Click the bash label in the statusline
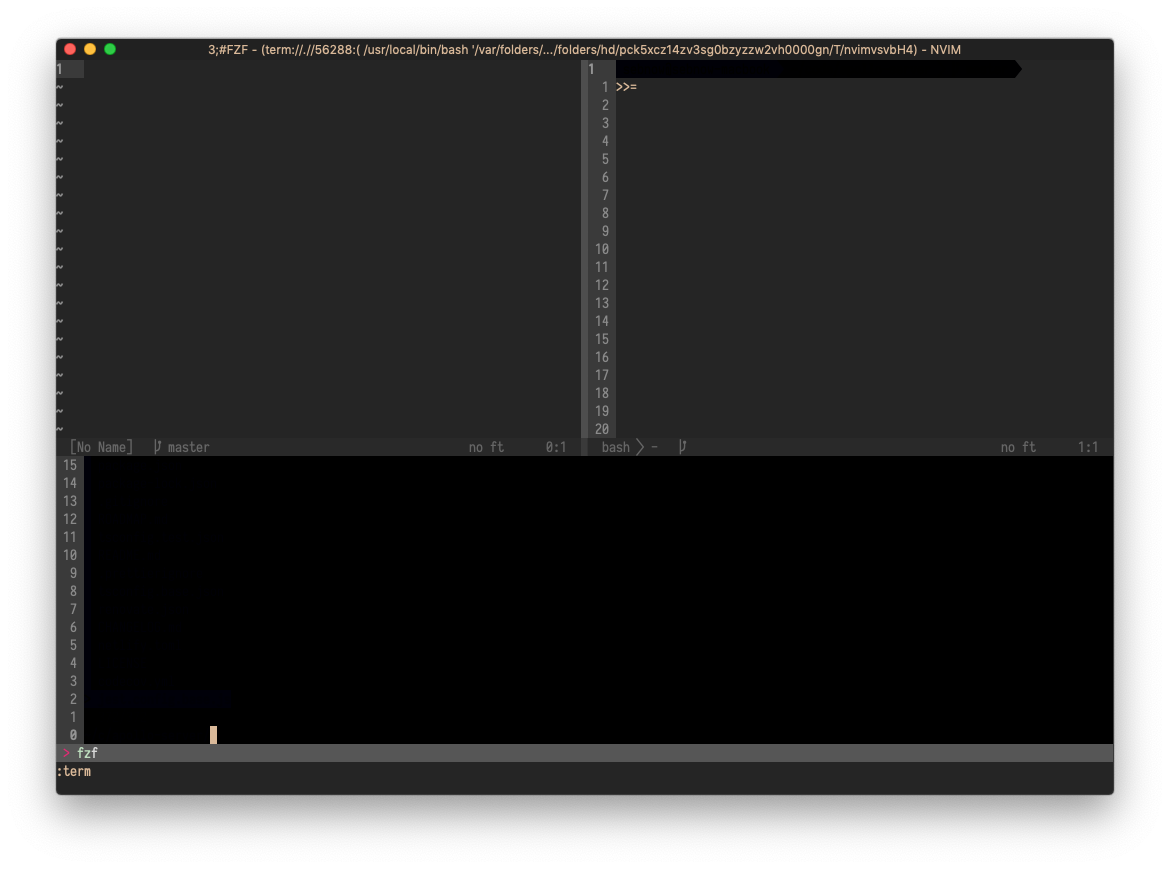The height and width of the screenshot is (869, 1170). (x=616, y=447)
